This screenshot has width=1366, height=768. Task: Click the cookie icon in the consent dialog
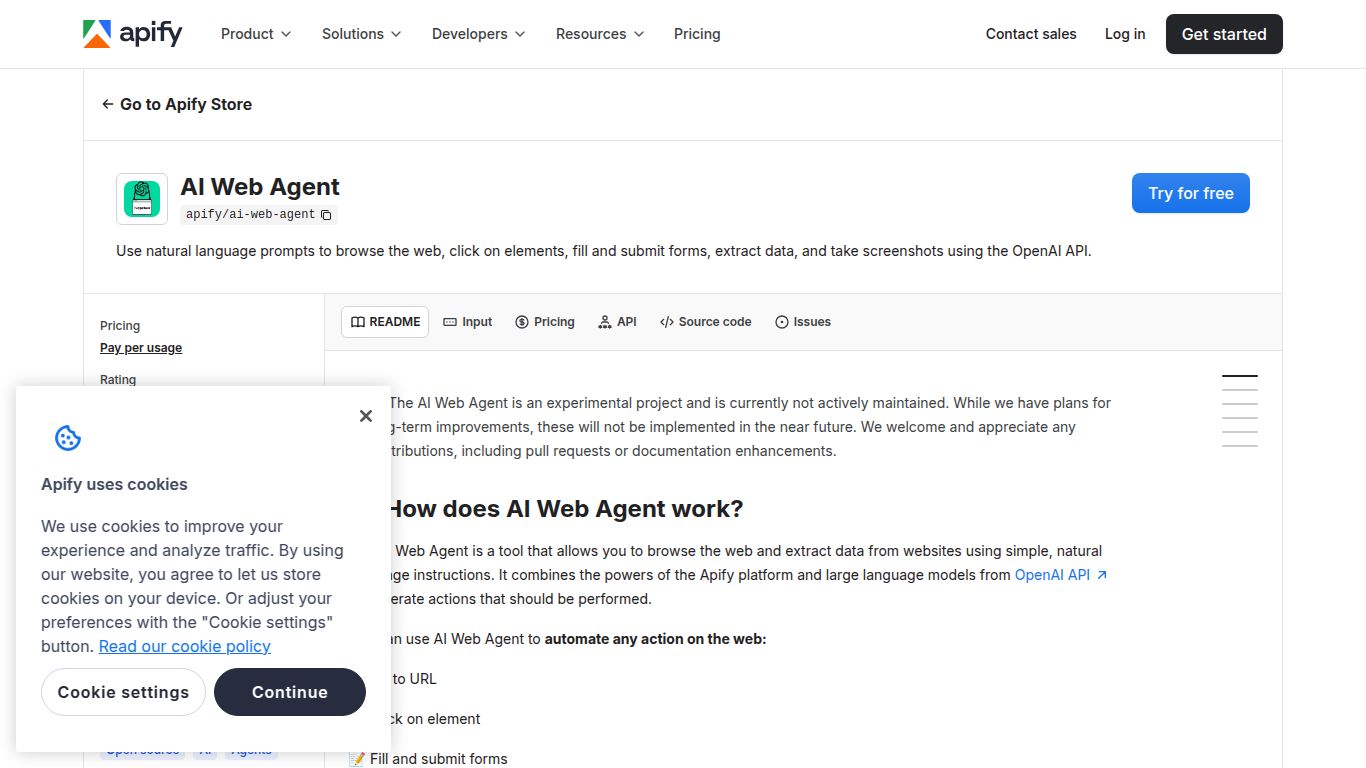(x=67, y=438)
